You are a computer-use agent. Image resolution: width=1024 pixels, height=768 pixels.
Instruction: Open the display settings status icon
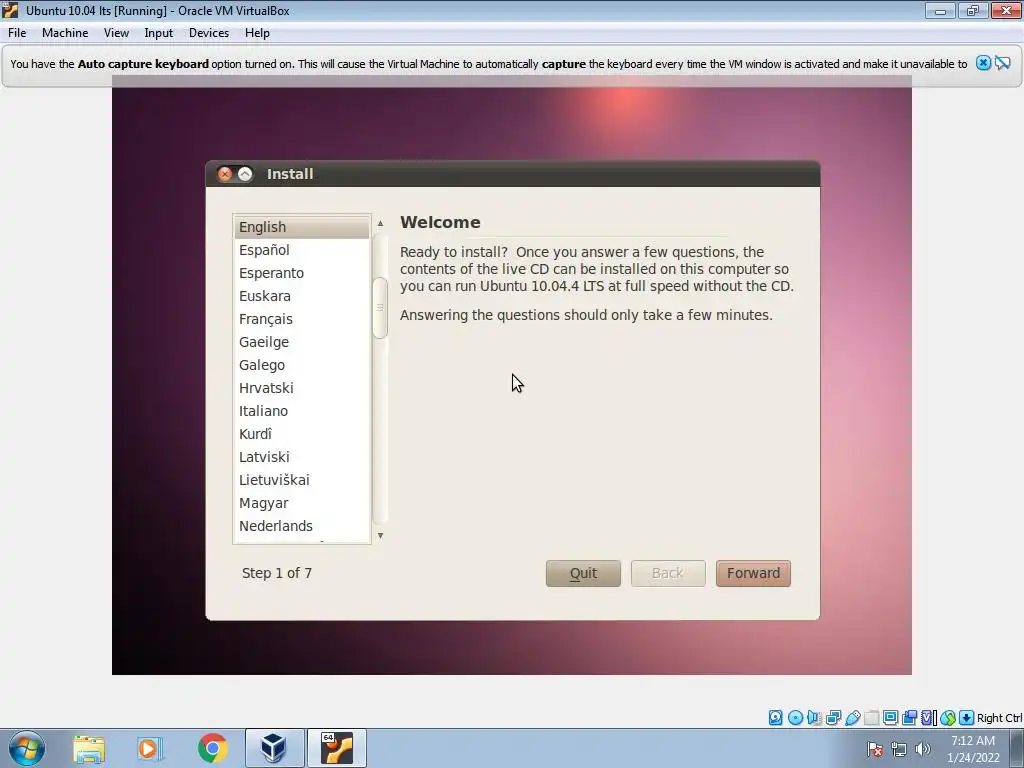[x=890, y=718]
